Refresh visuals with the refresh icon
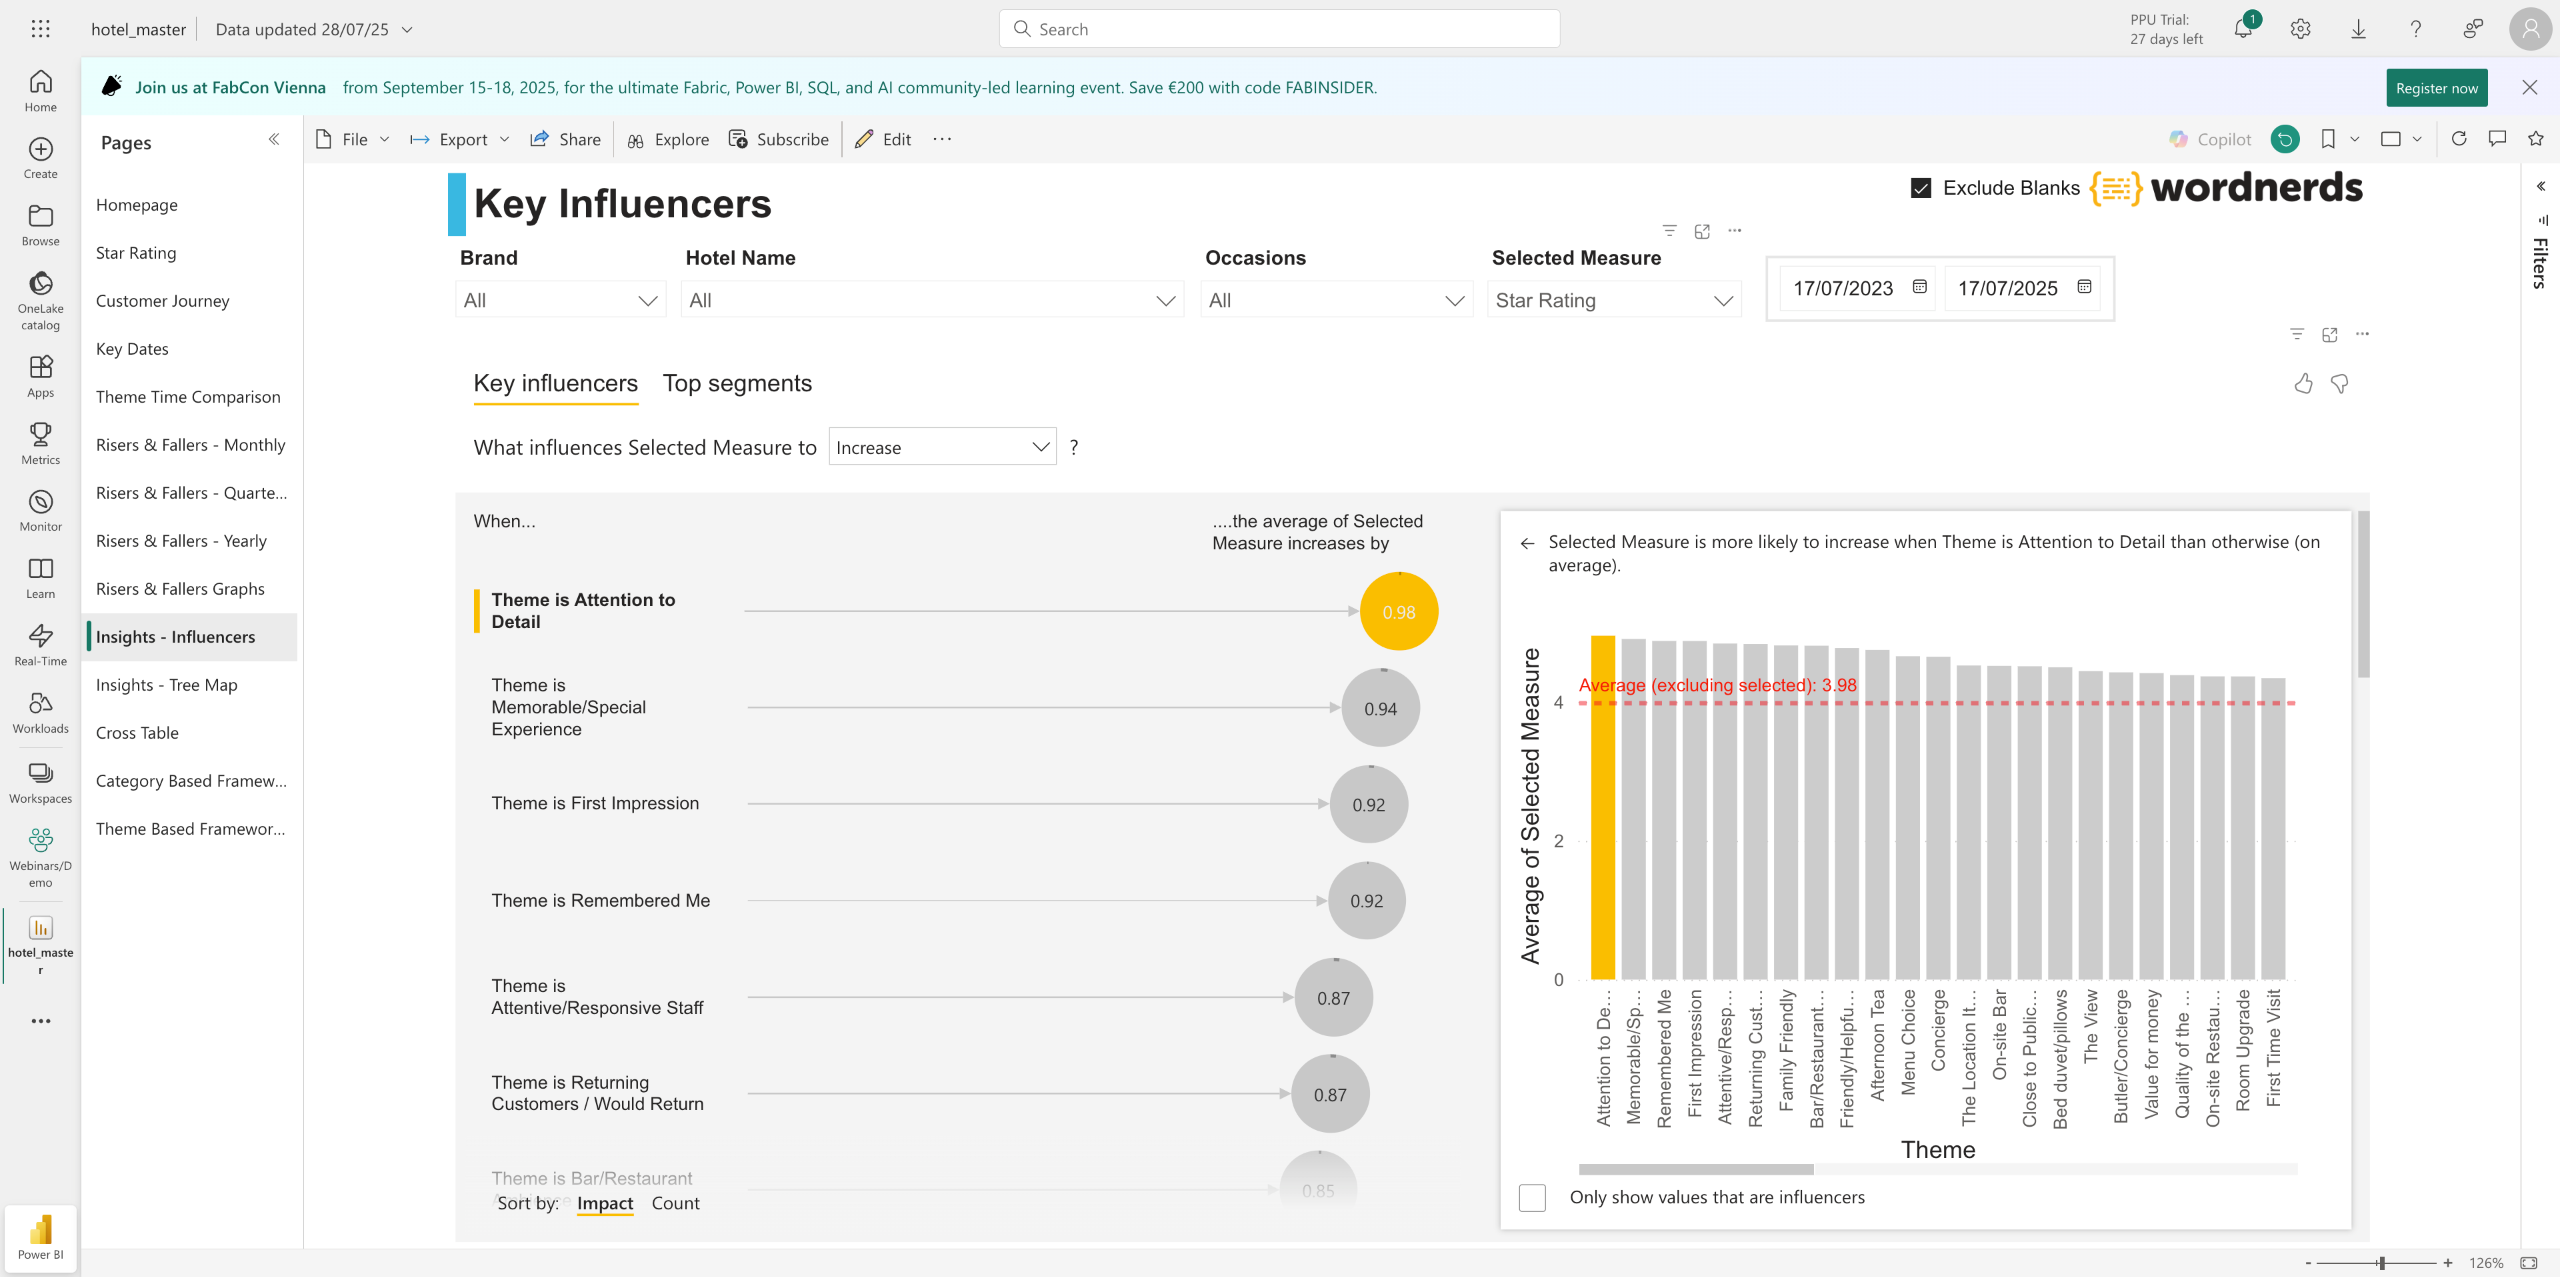This screenshot has height=1277, width=2560. (x=2459, y=139)
